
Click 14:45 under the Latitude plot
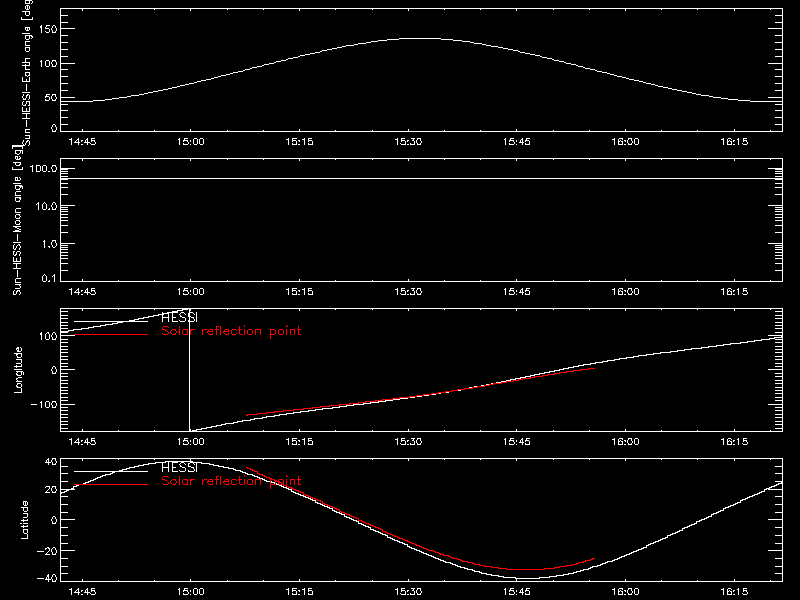point(82,592)
